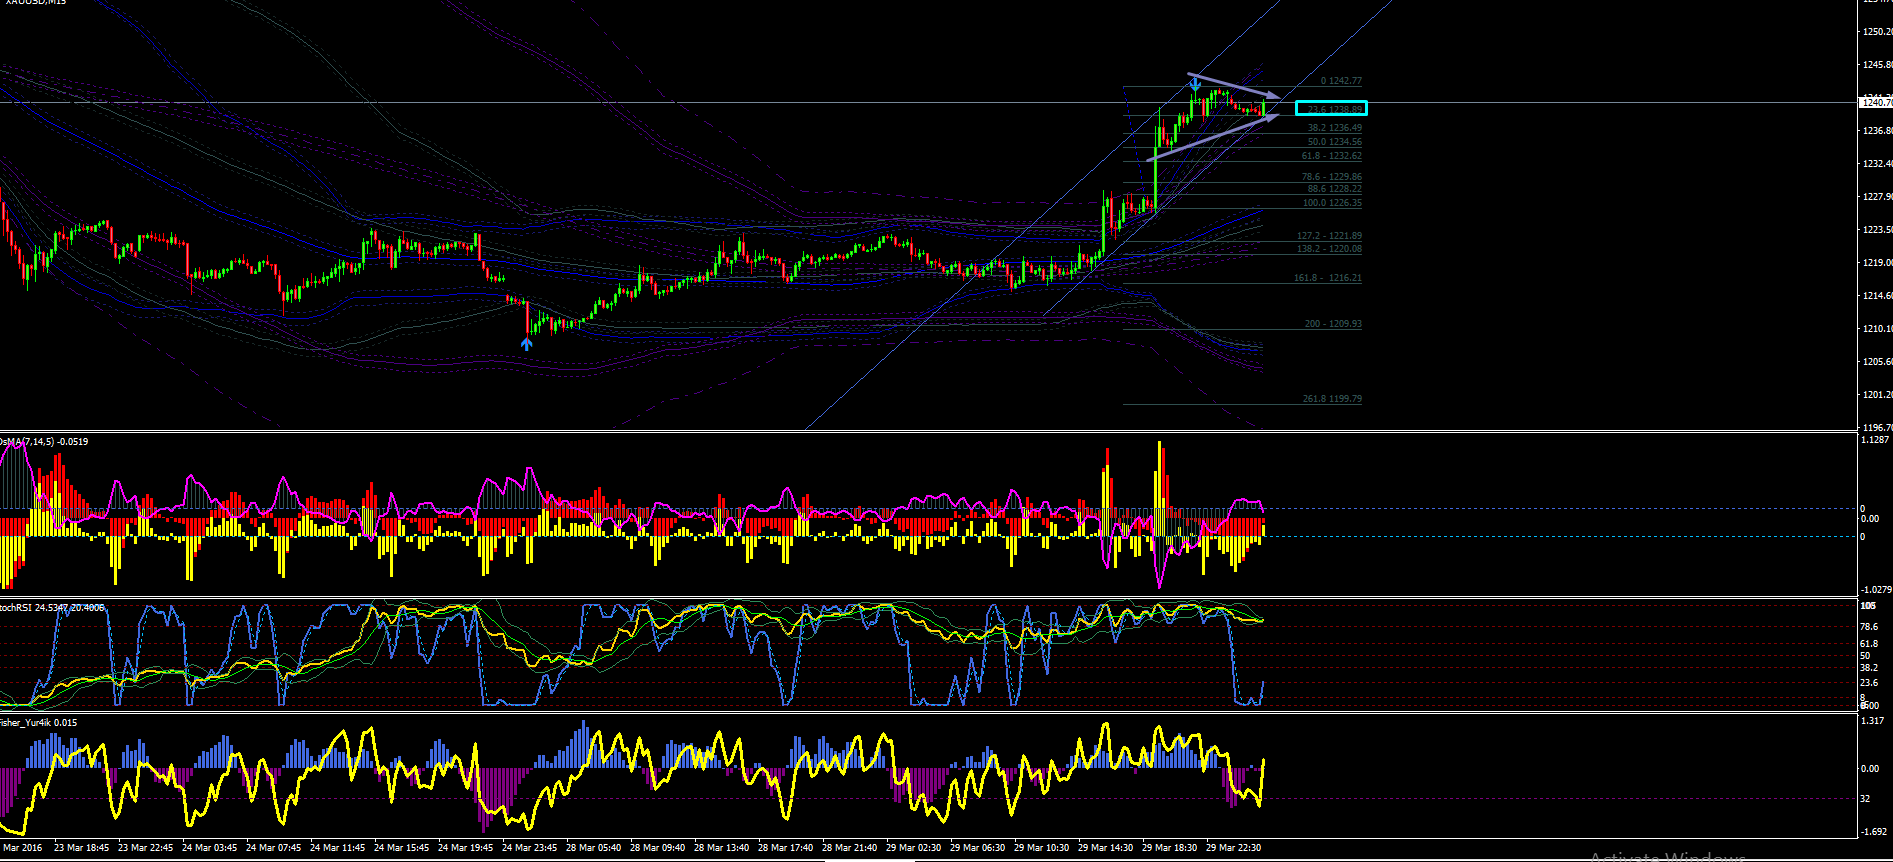Click the 24 Mar 07:45 time label
The height and width of the screenshot is (862, 1893).
tap(274, 848)
